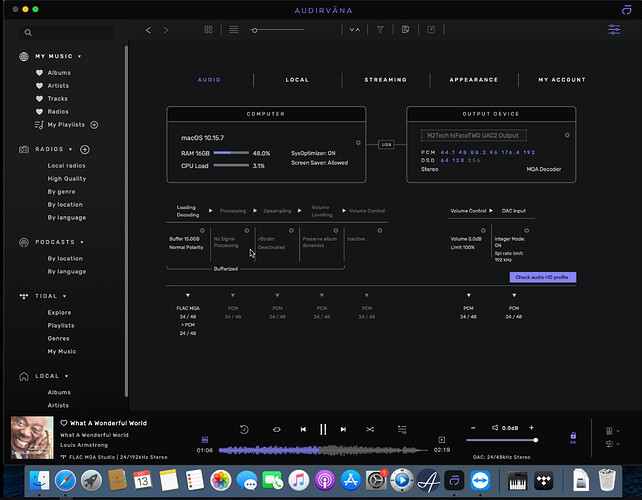The image size is (642, 500).
Task: Open Albums under My Music
Action: (x=59, y=72)
